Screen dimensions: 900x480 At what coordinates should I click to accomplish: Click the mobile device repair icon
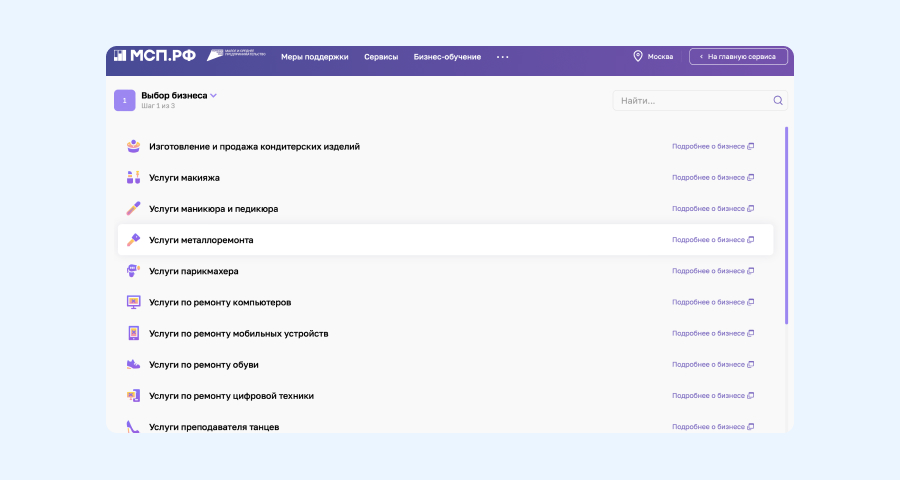[x=133, y=333]
